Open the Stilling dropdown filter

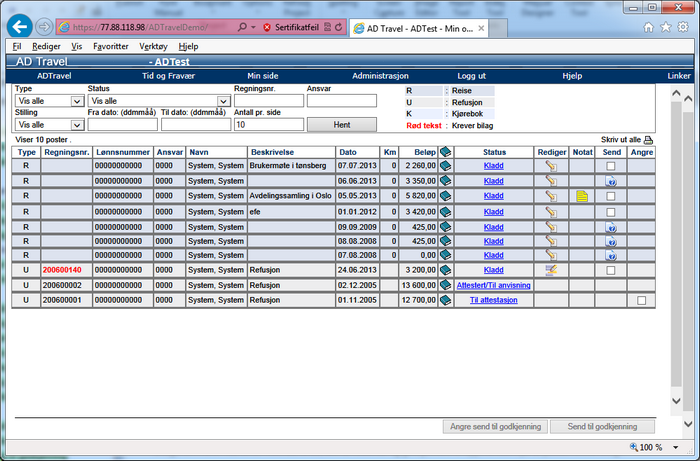click(x=77, y=125)
